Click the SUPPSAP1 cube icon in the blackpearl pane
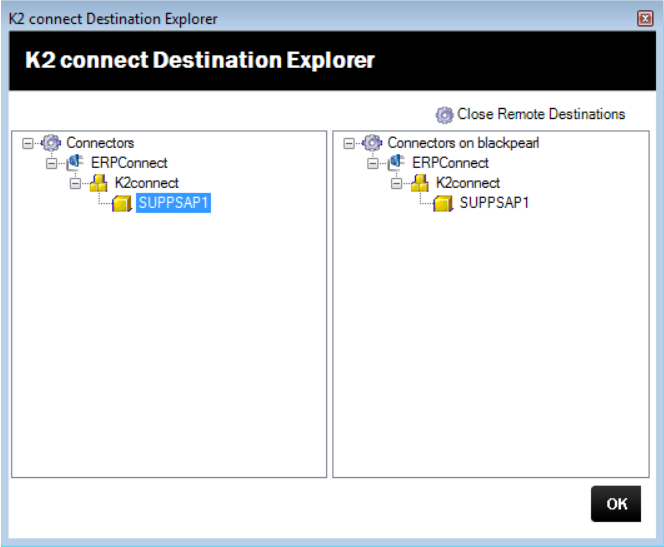This screenshot has height=547, width=664. [443, 203]
